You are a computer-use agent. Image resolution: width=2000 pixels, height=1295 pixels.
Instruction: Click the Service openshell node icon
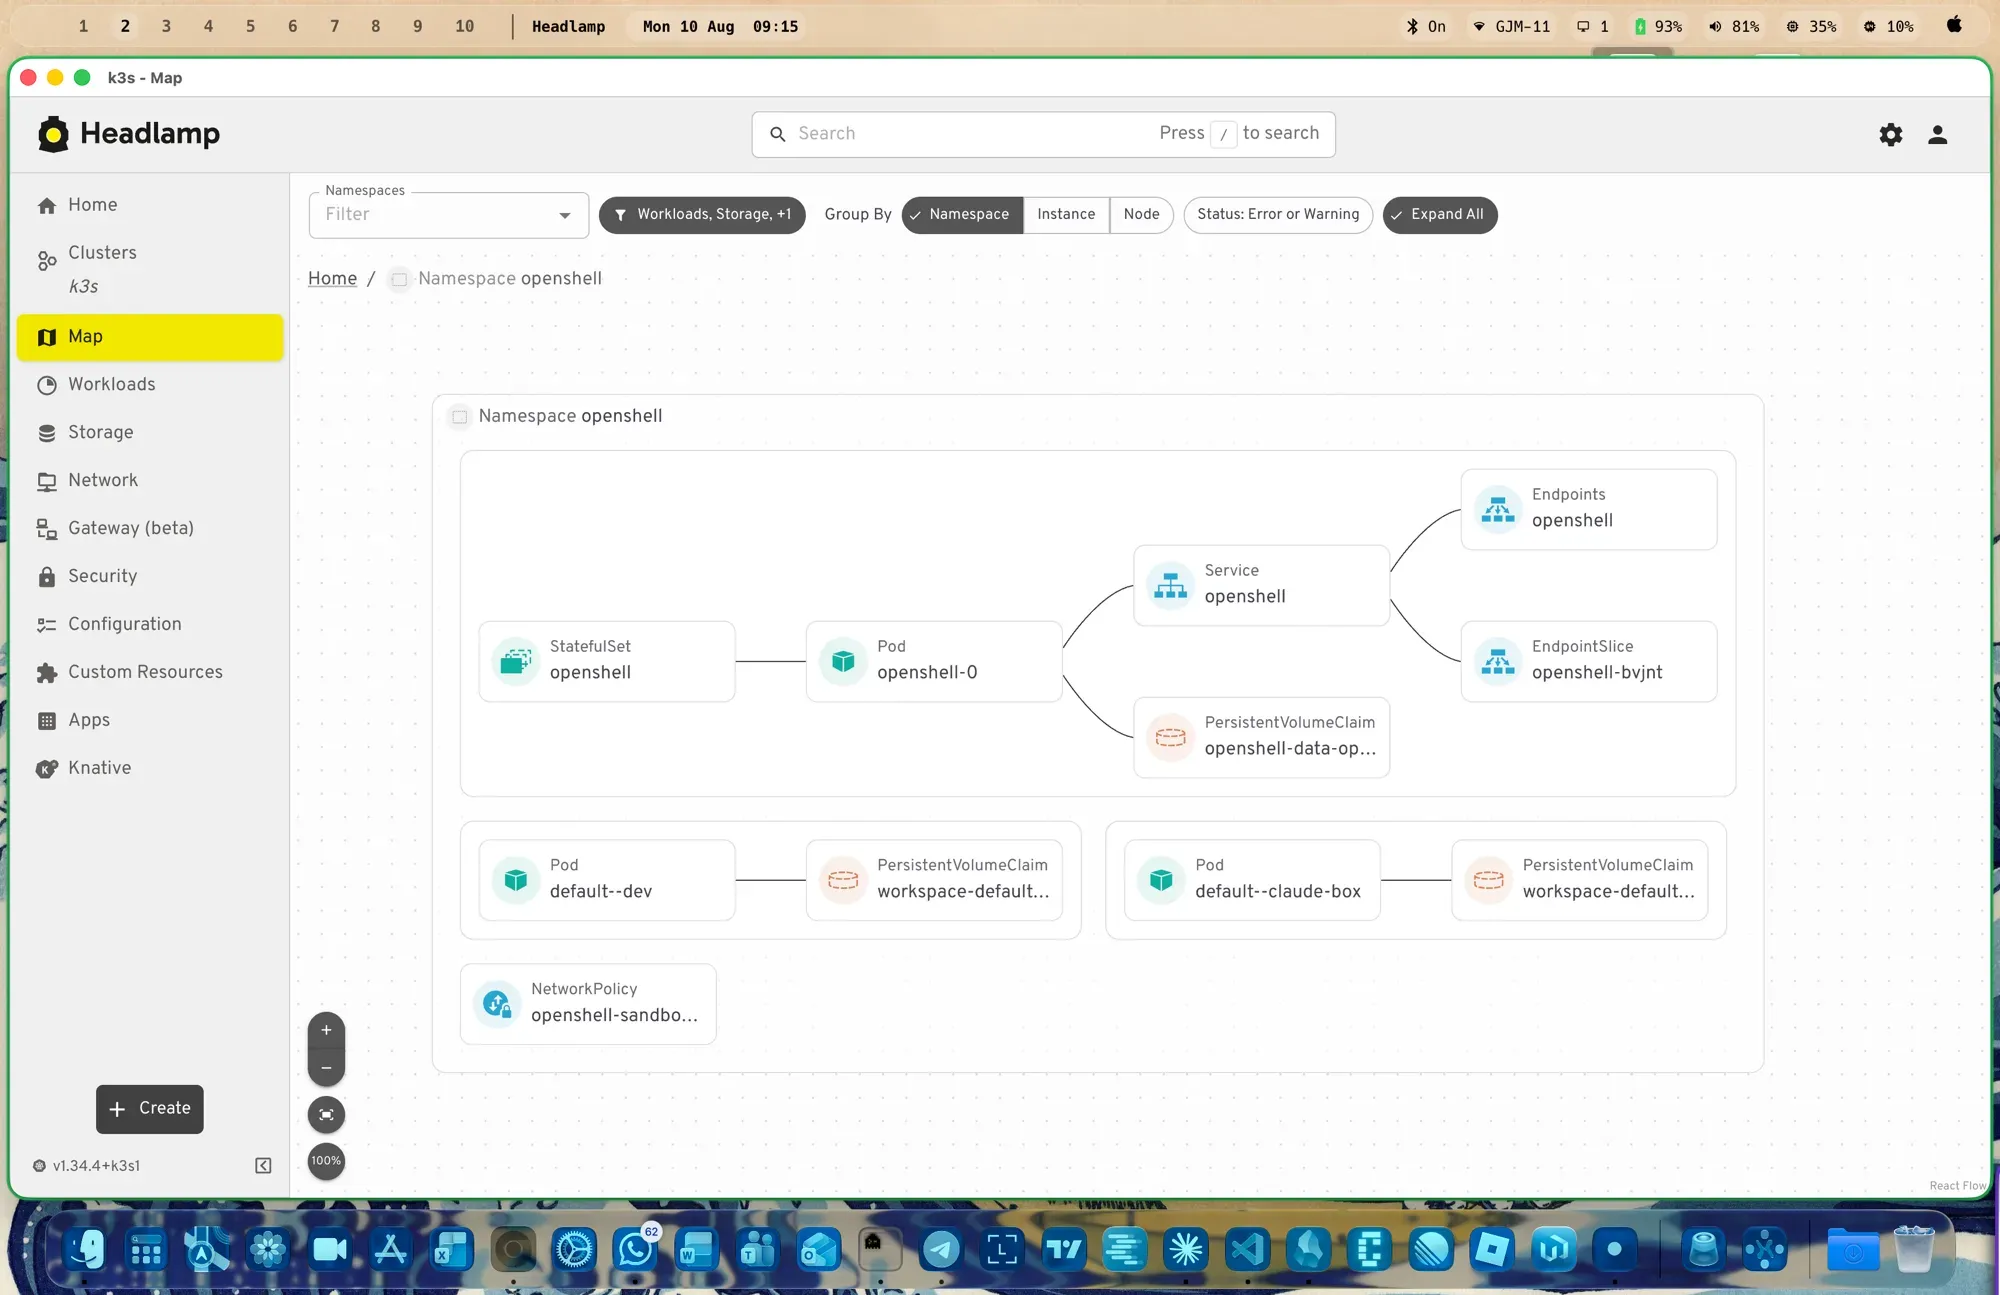pyautogui.click(x=1170, y=585)
